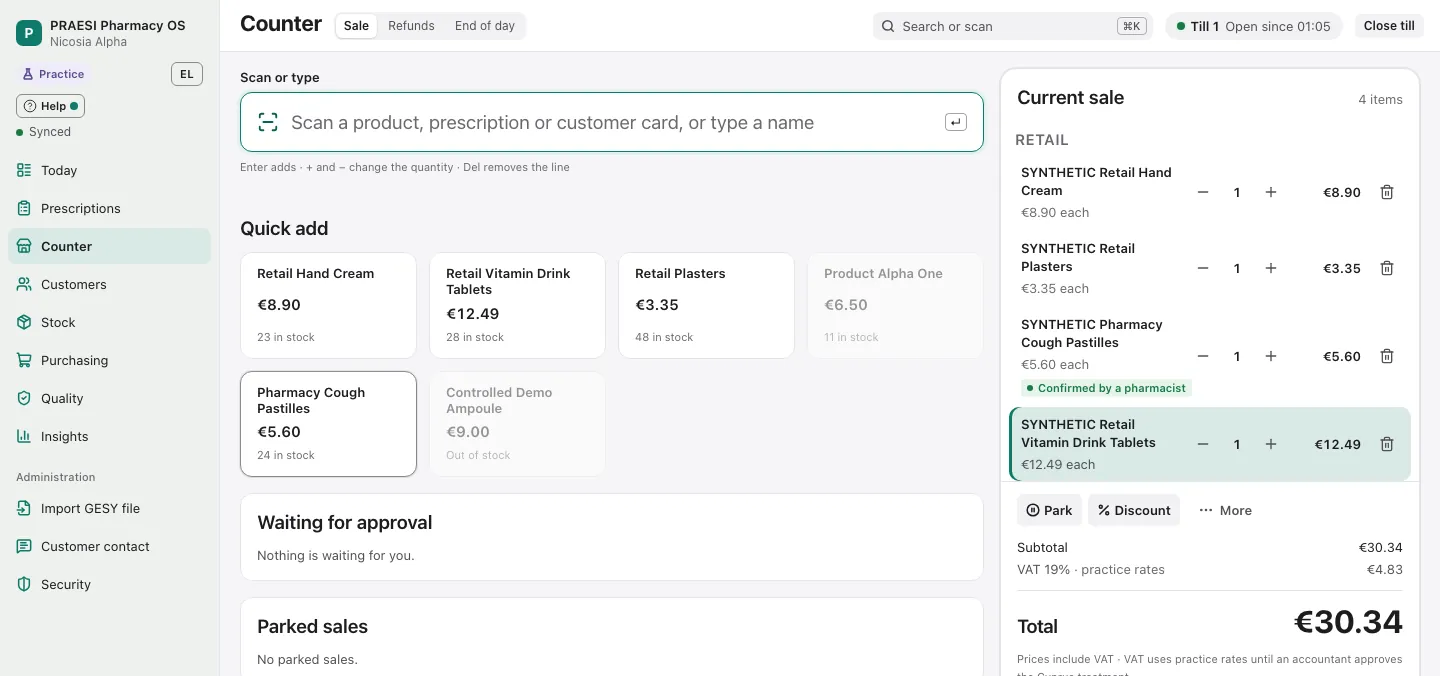1440x676 pixels.
Task: Switch to the Sale tab
Action: coord(356,26)
